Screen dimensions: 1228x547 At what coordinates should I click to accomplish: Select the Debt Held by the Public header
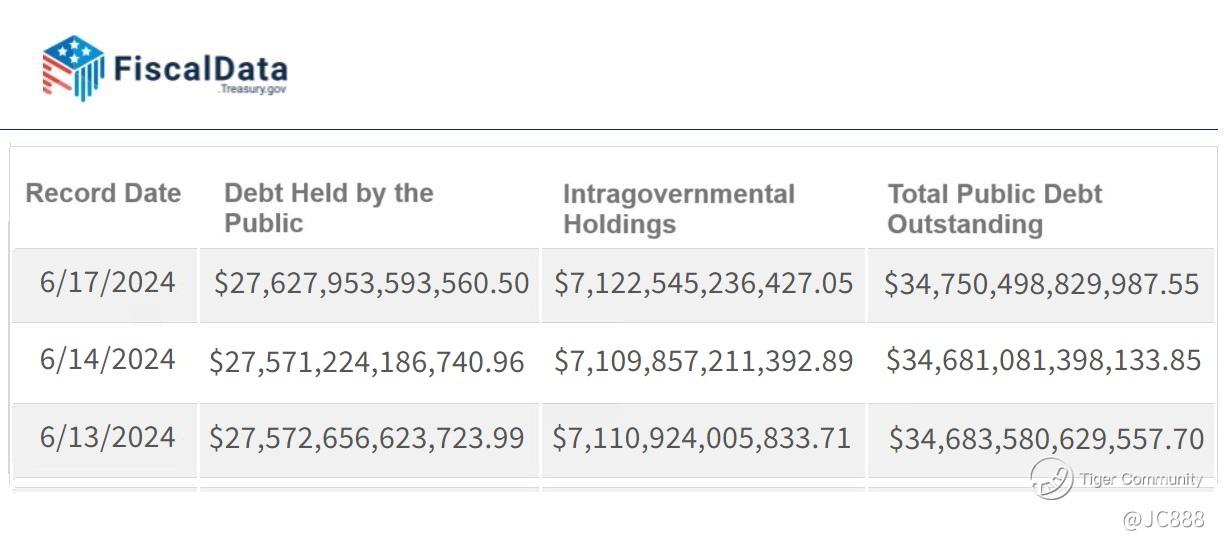coord(328,208)
